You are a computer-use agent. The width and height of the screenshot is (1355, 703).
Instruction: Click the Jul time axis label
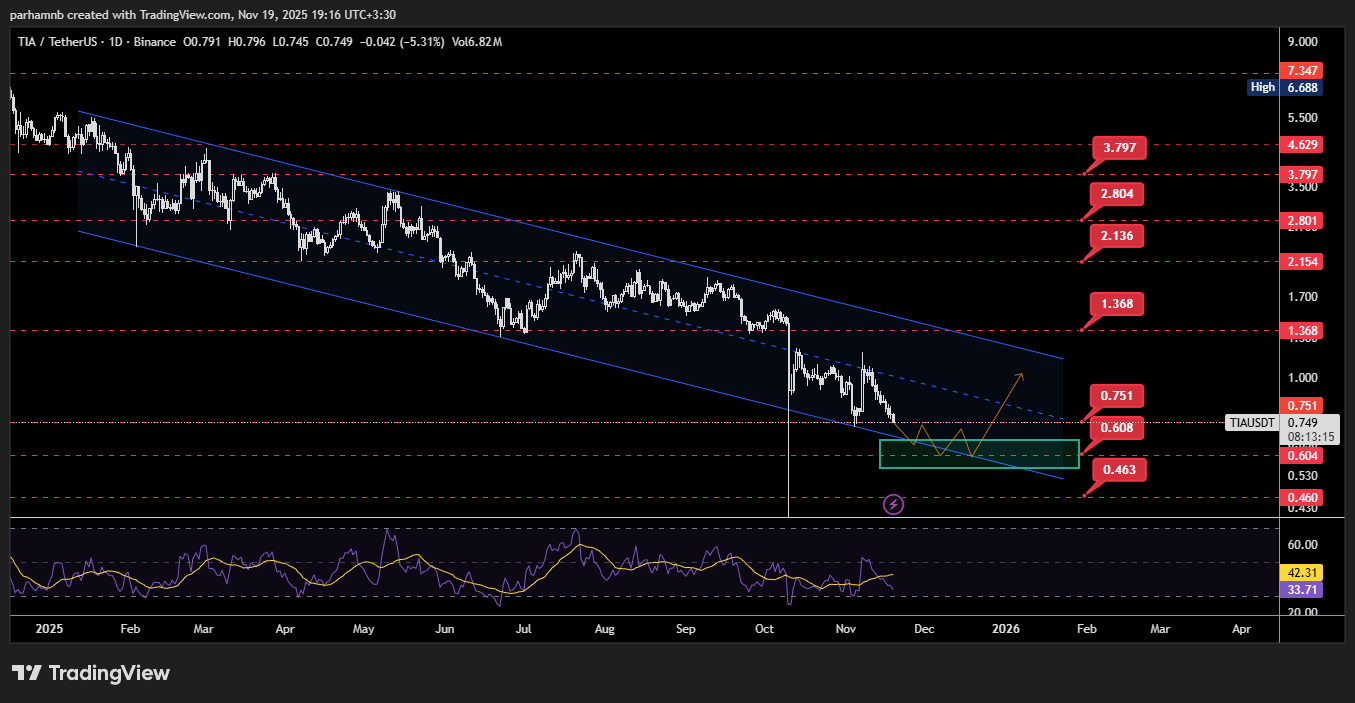click(523, 629)
